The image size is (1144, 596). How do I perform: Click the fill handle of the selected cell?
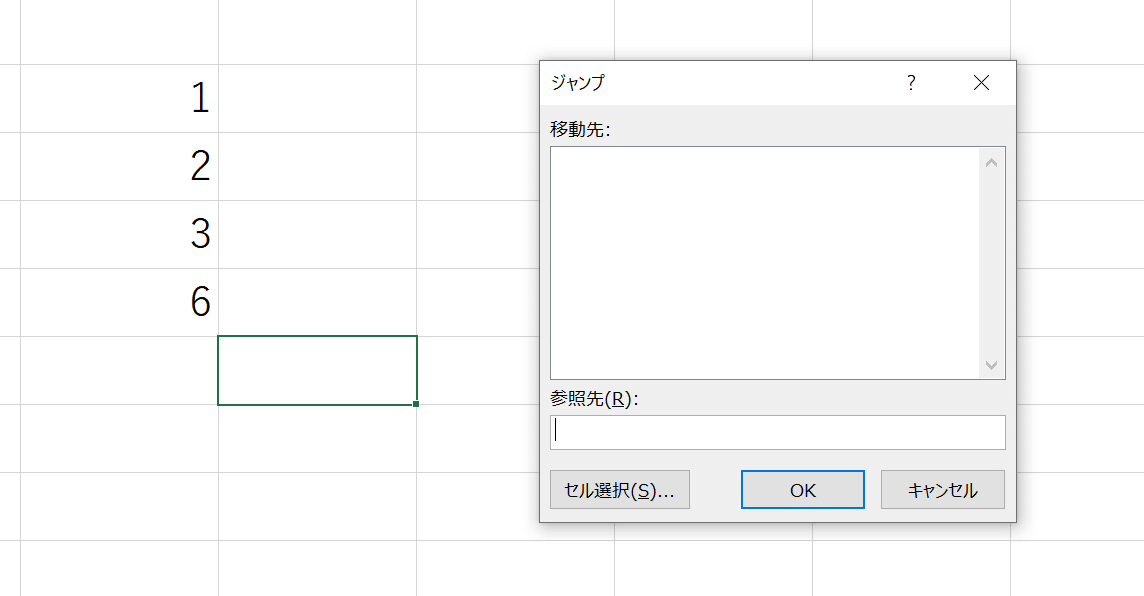[x=416, y=402]
